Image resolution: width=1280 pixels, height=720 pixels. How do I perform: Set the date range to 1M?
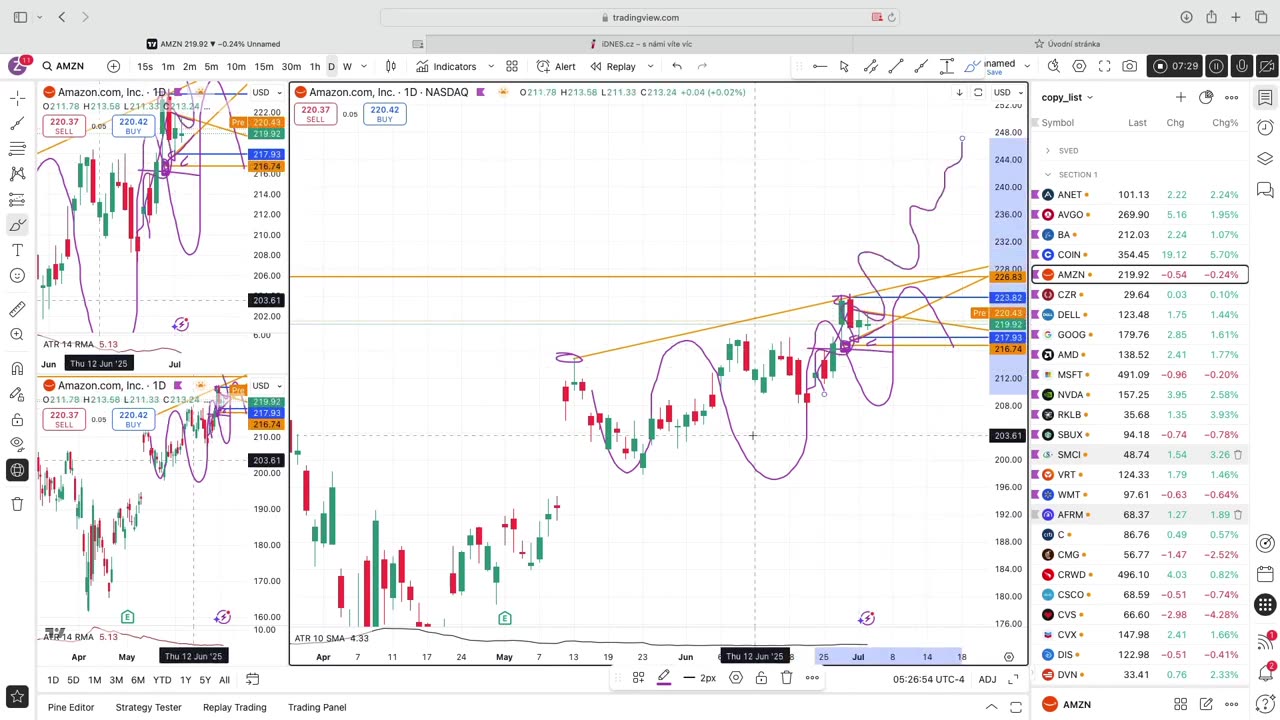[94, 680]
